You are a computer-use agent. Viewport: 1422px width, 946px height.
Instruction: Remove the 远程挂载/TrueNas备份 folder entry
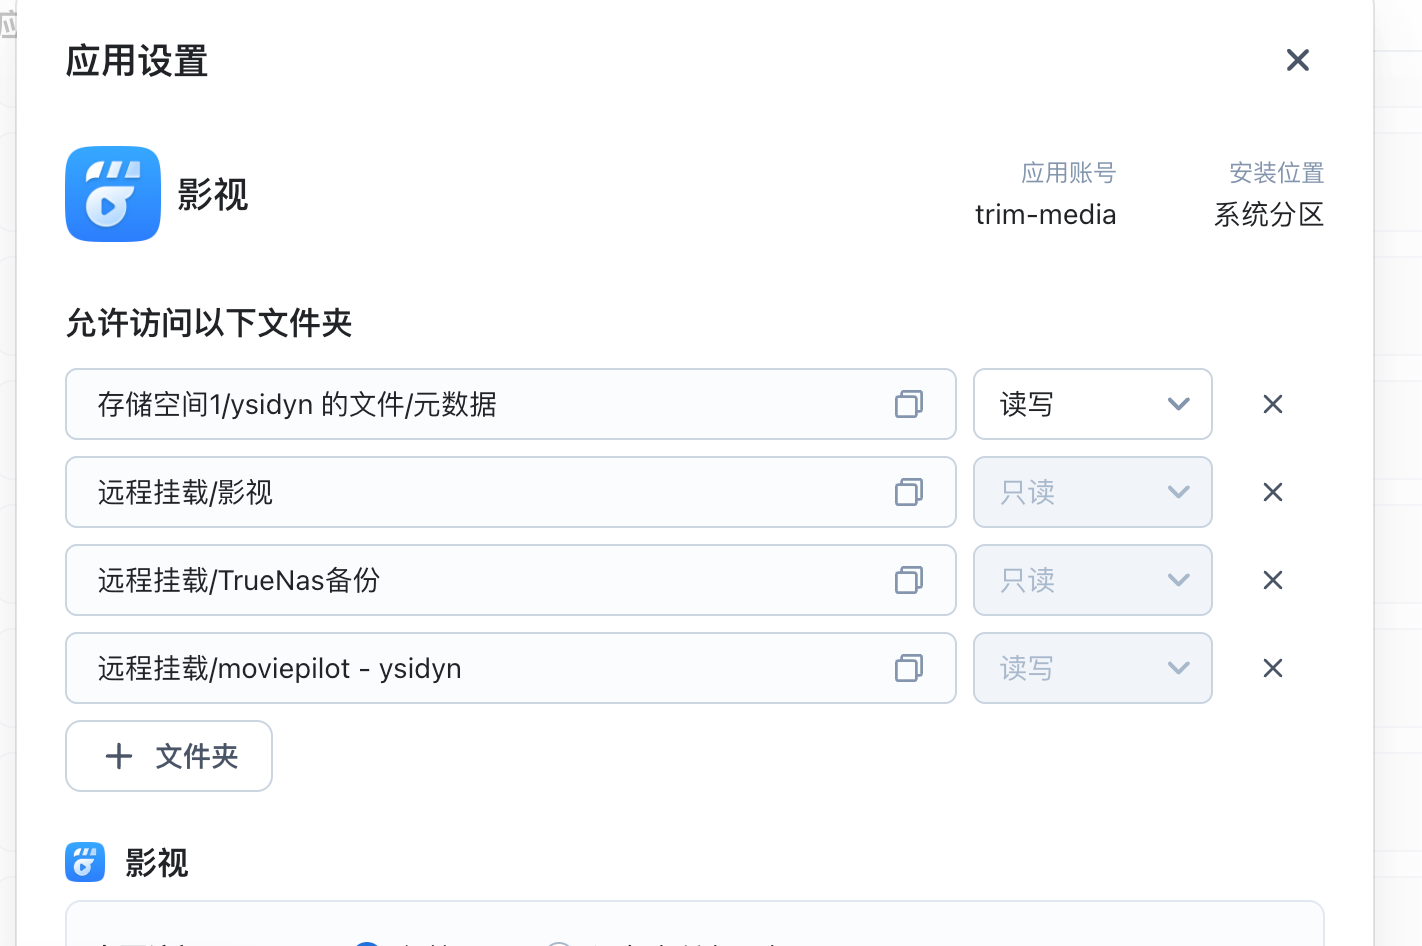point(1272,580)
